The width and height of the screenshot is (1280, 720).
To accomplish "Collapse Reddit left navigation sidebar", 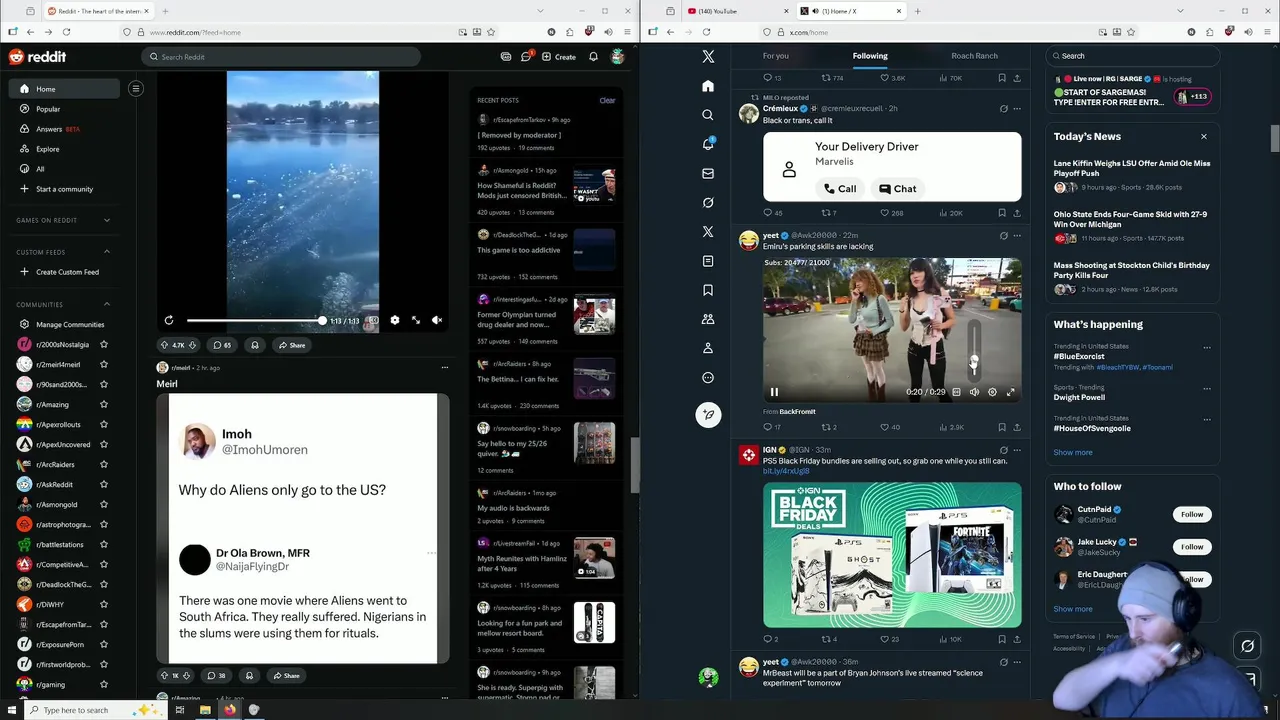I will [x=136, y=88].
